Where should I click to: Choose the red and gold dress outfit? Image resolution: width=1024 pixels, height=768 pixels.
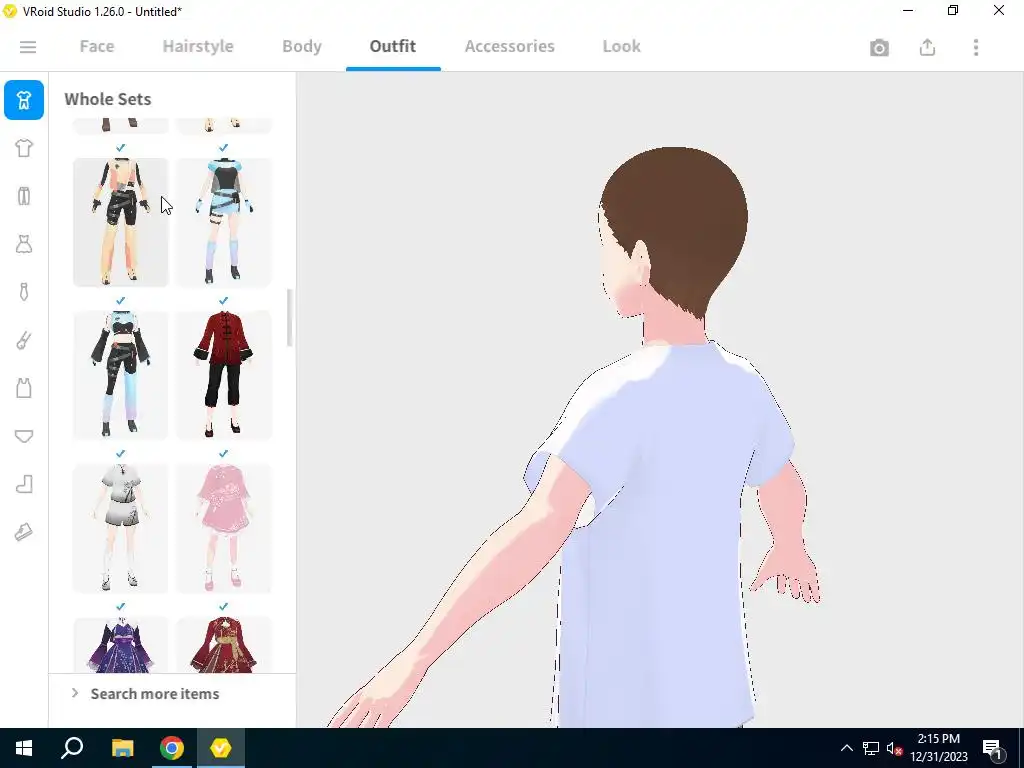(223, 645)
